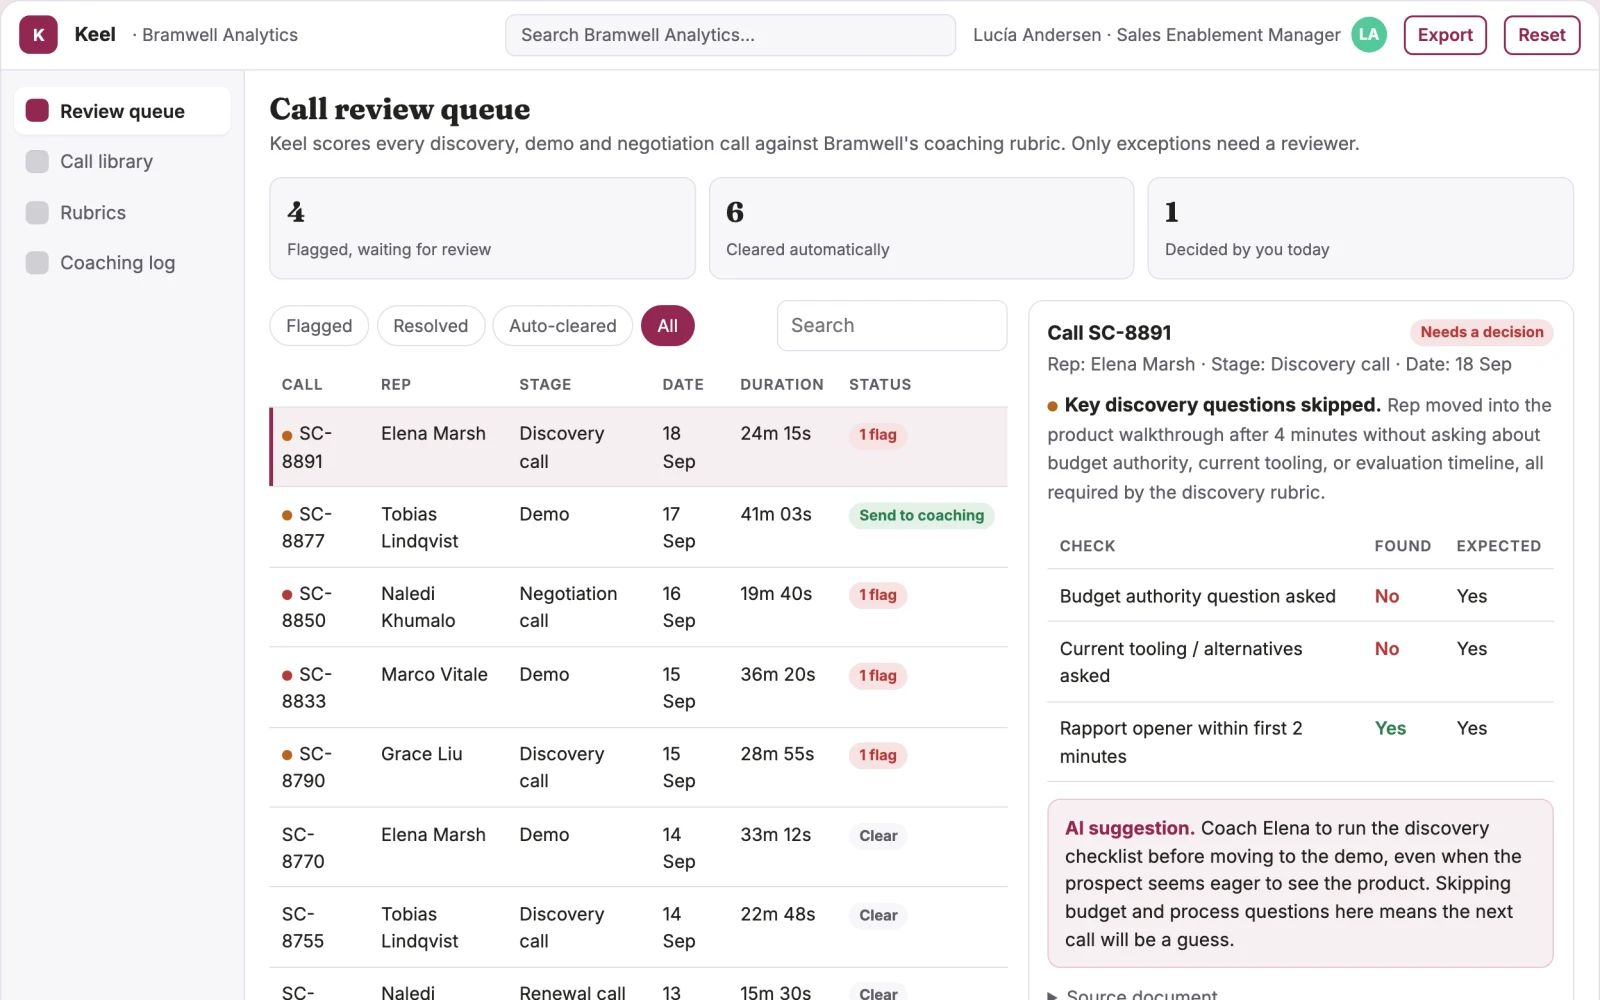
Task: Open call SC-8755 Tobias Lindqvist
Action: coord(638,927)
